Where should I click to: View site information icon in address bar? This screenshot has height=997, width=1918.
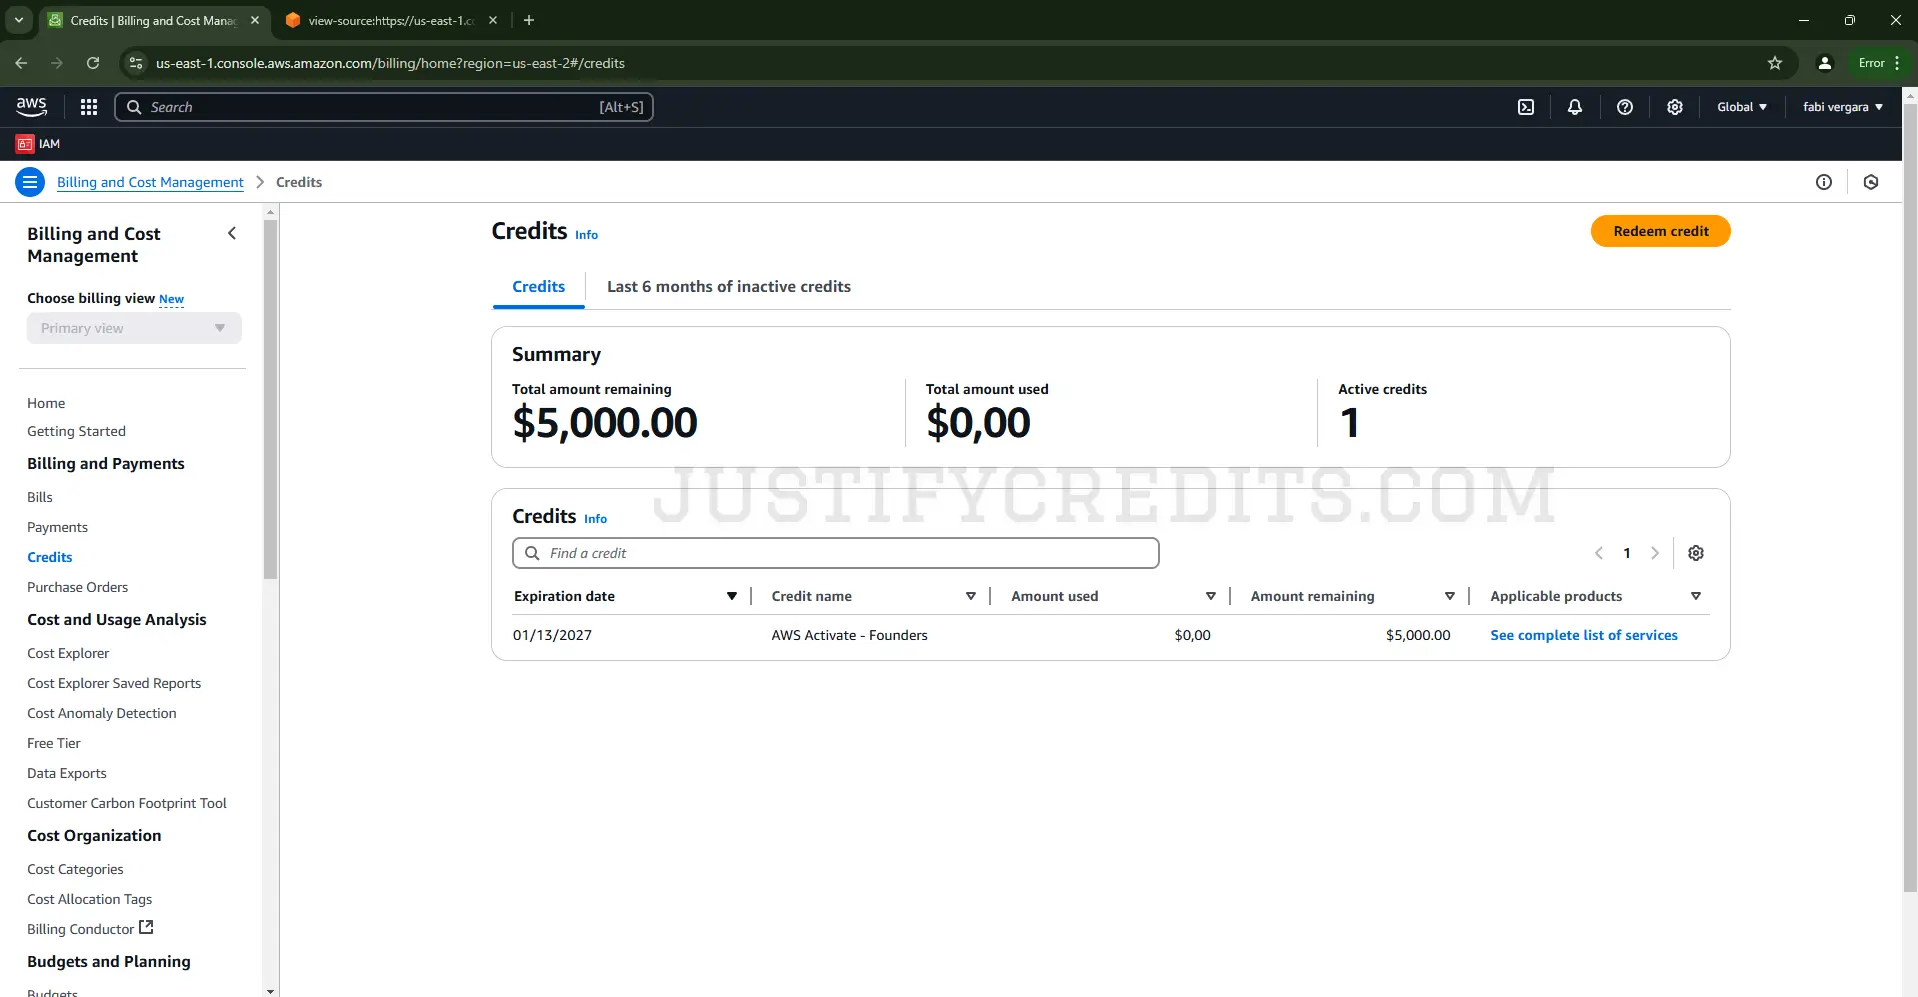coord(136,63)
